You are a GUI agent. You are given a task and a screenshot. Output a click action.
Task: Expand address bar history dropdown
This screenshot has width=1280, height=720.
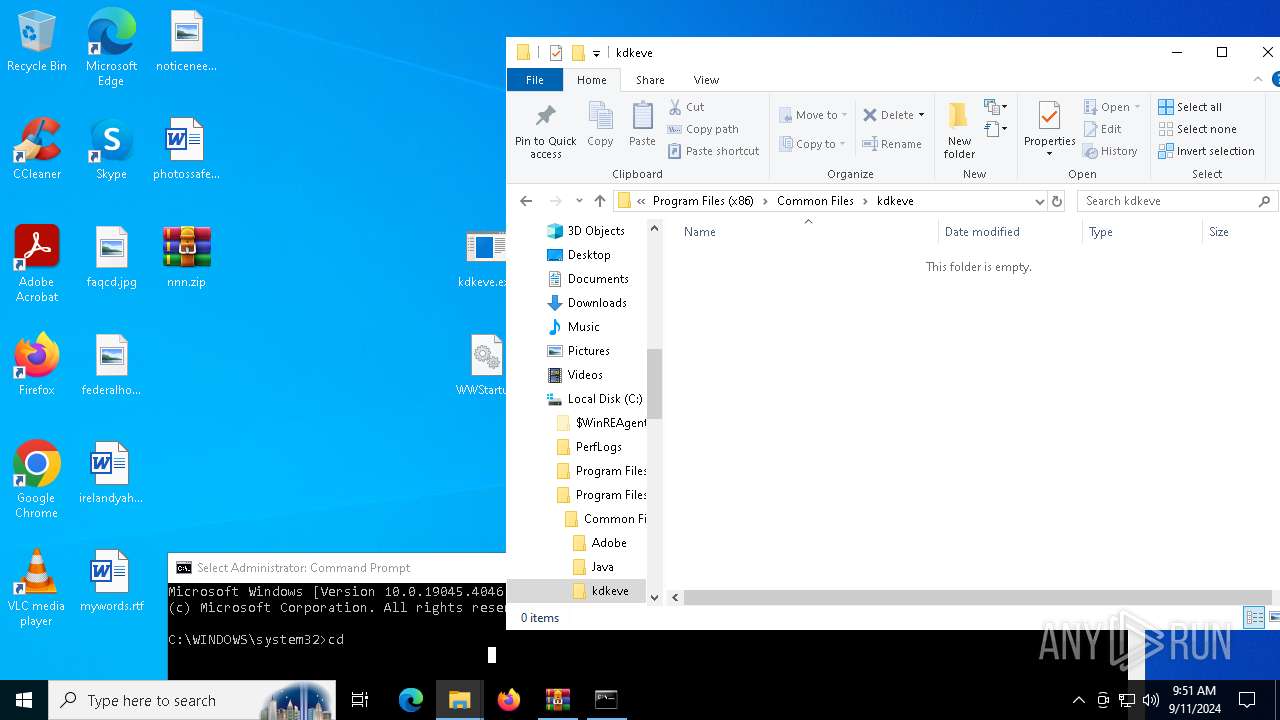[x=1039, y=201]
